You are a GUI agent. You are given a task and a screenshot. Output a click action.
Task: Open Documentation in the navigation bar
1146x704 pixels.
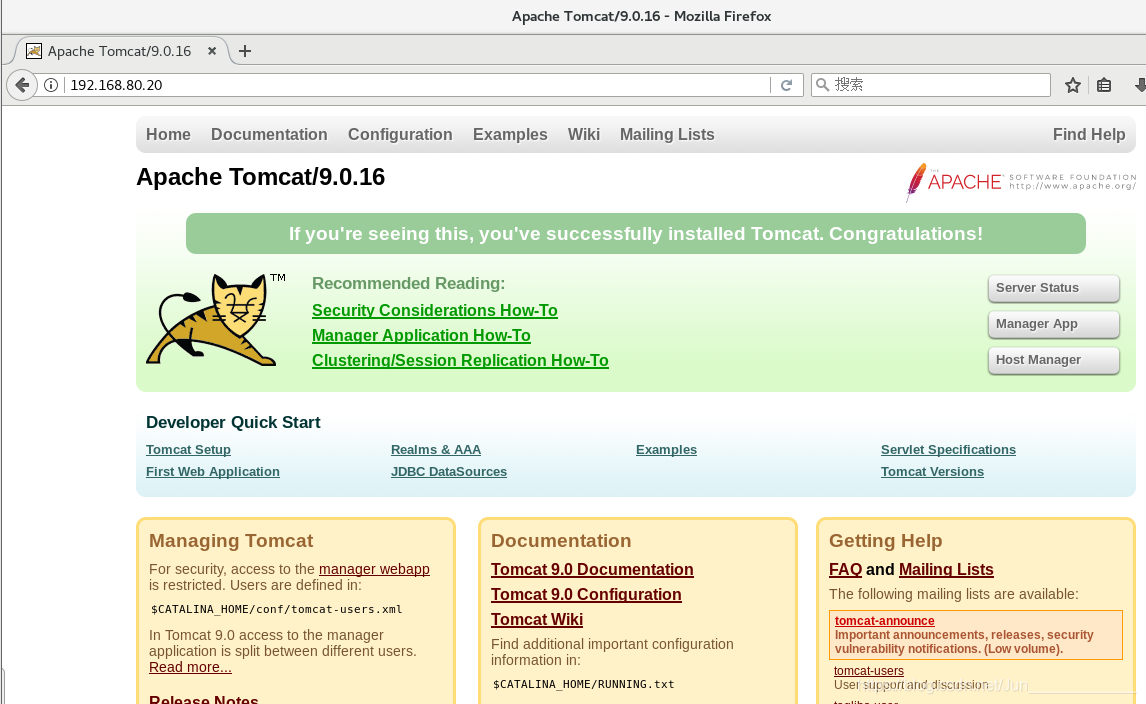[x=269, y=135]
